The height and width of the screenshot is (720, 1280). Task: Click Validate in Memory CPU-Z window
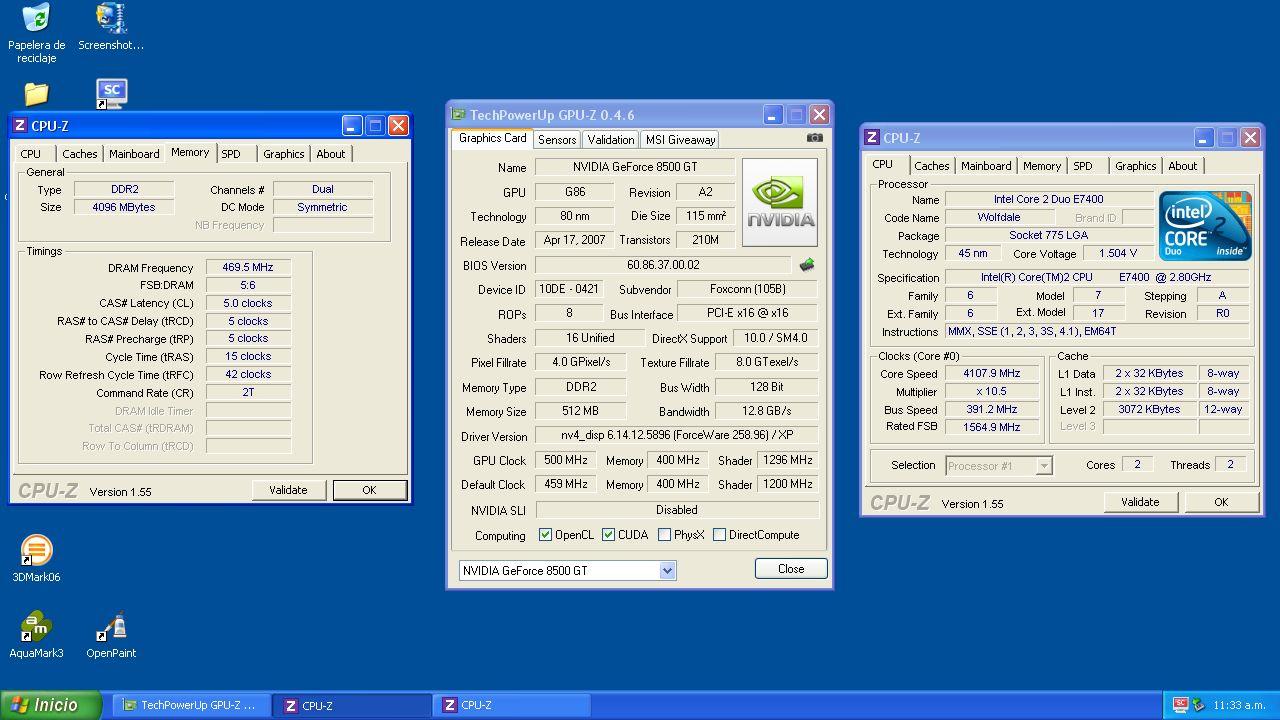(288, 490)
